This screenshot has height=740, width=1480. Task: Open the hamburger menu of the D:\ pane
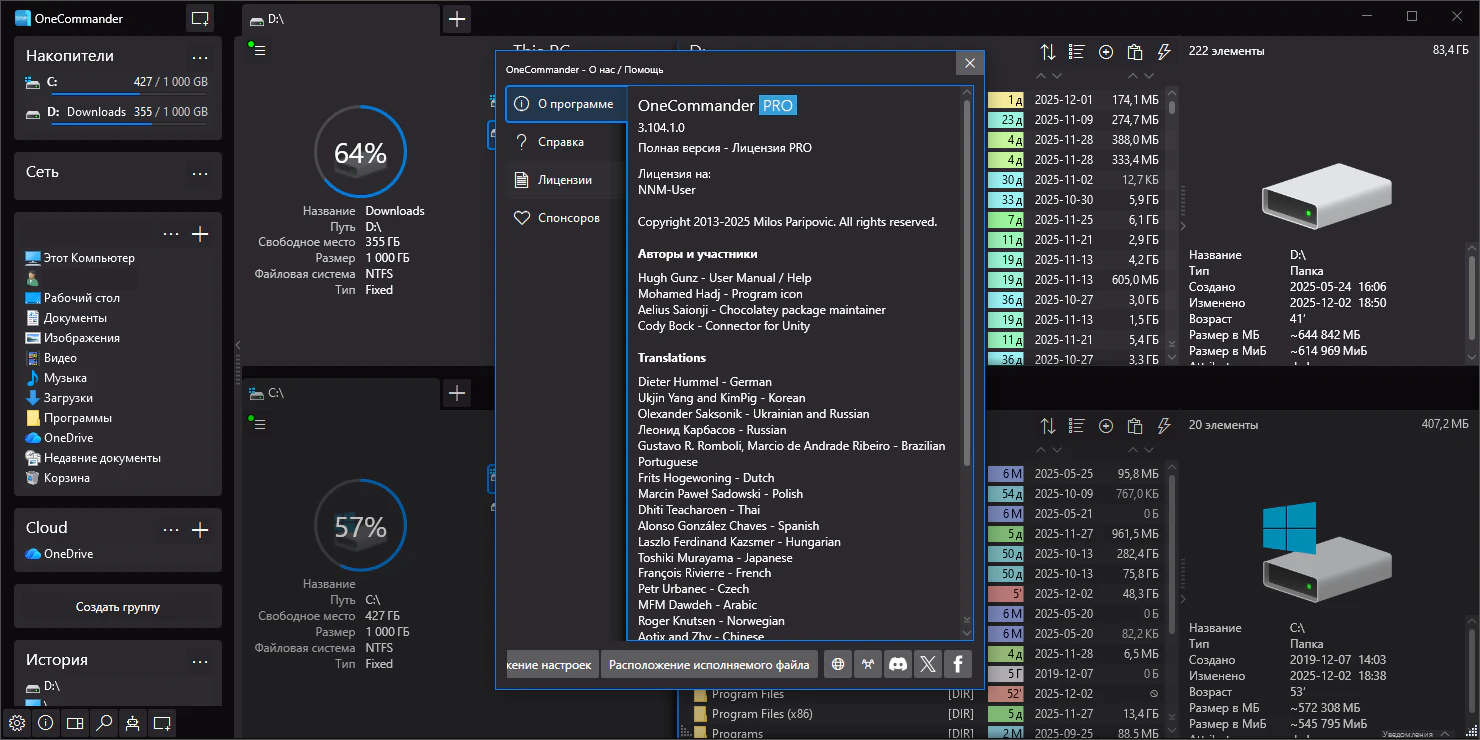pyautogui.click(x=260, y=50)
